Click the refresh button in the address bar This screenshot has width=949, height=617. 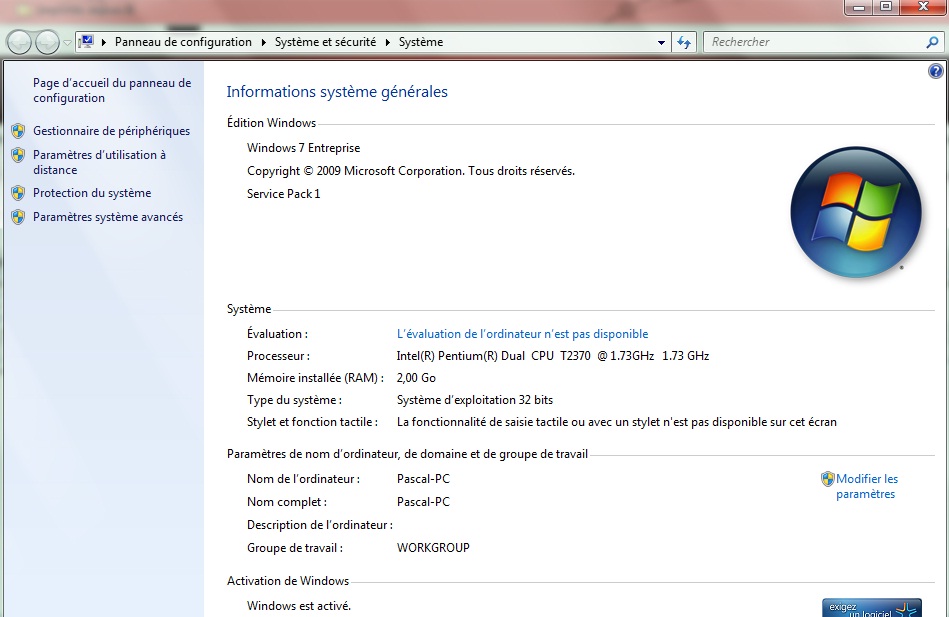pyautogui.click(x=684, y=42)
